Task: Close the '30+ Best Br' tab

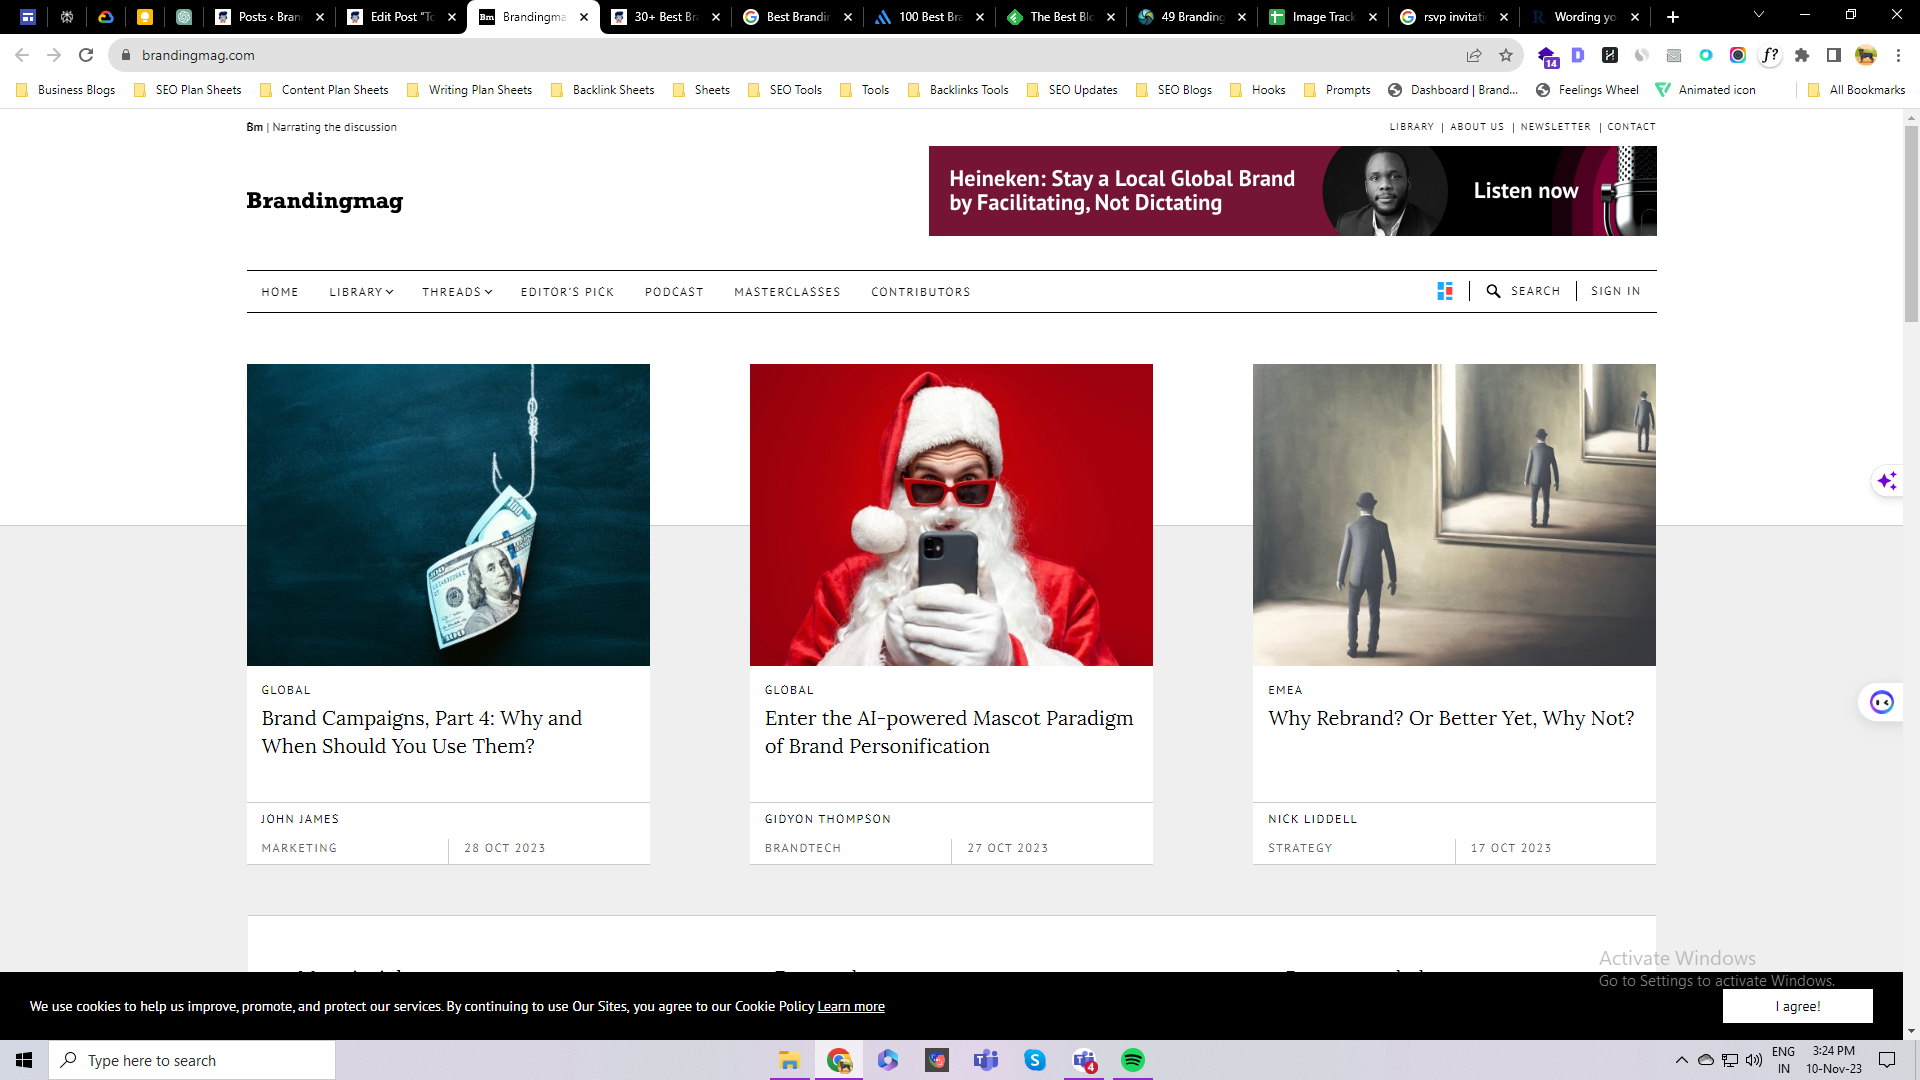Action: point(716,17)
